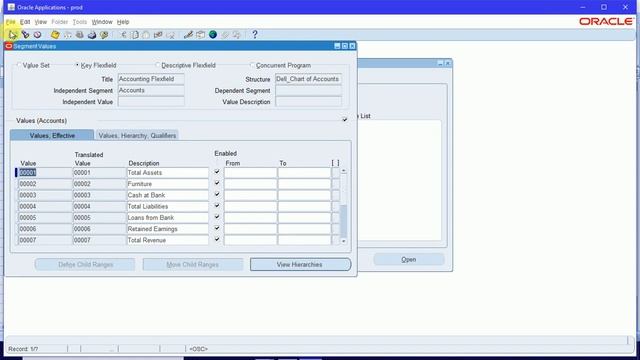Select the Key Flexfield radio button
Image resolution: width=640 pixels, height=360 pixels.
pyautogui.click(x=77, y=65)
